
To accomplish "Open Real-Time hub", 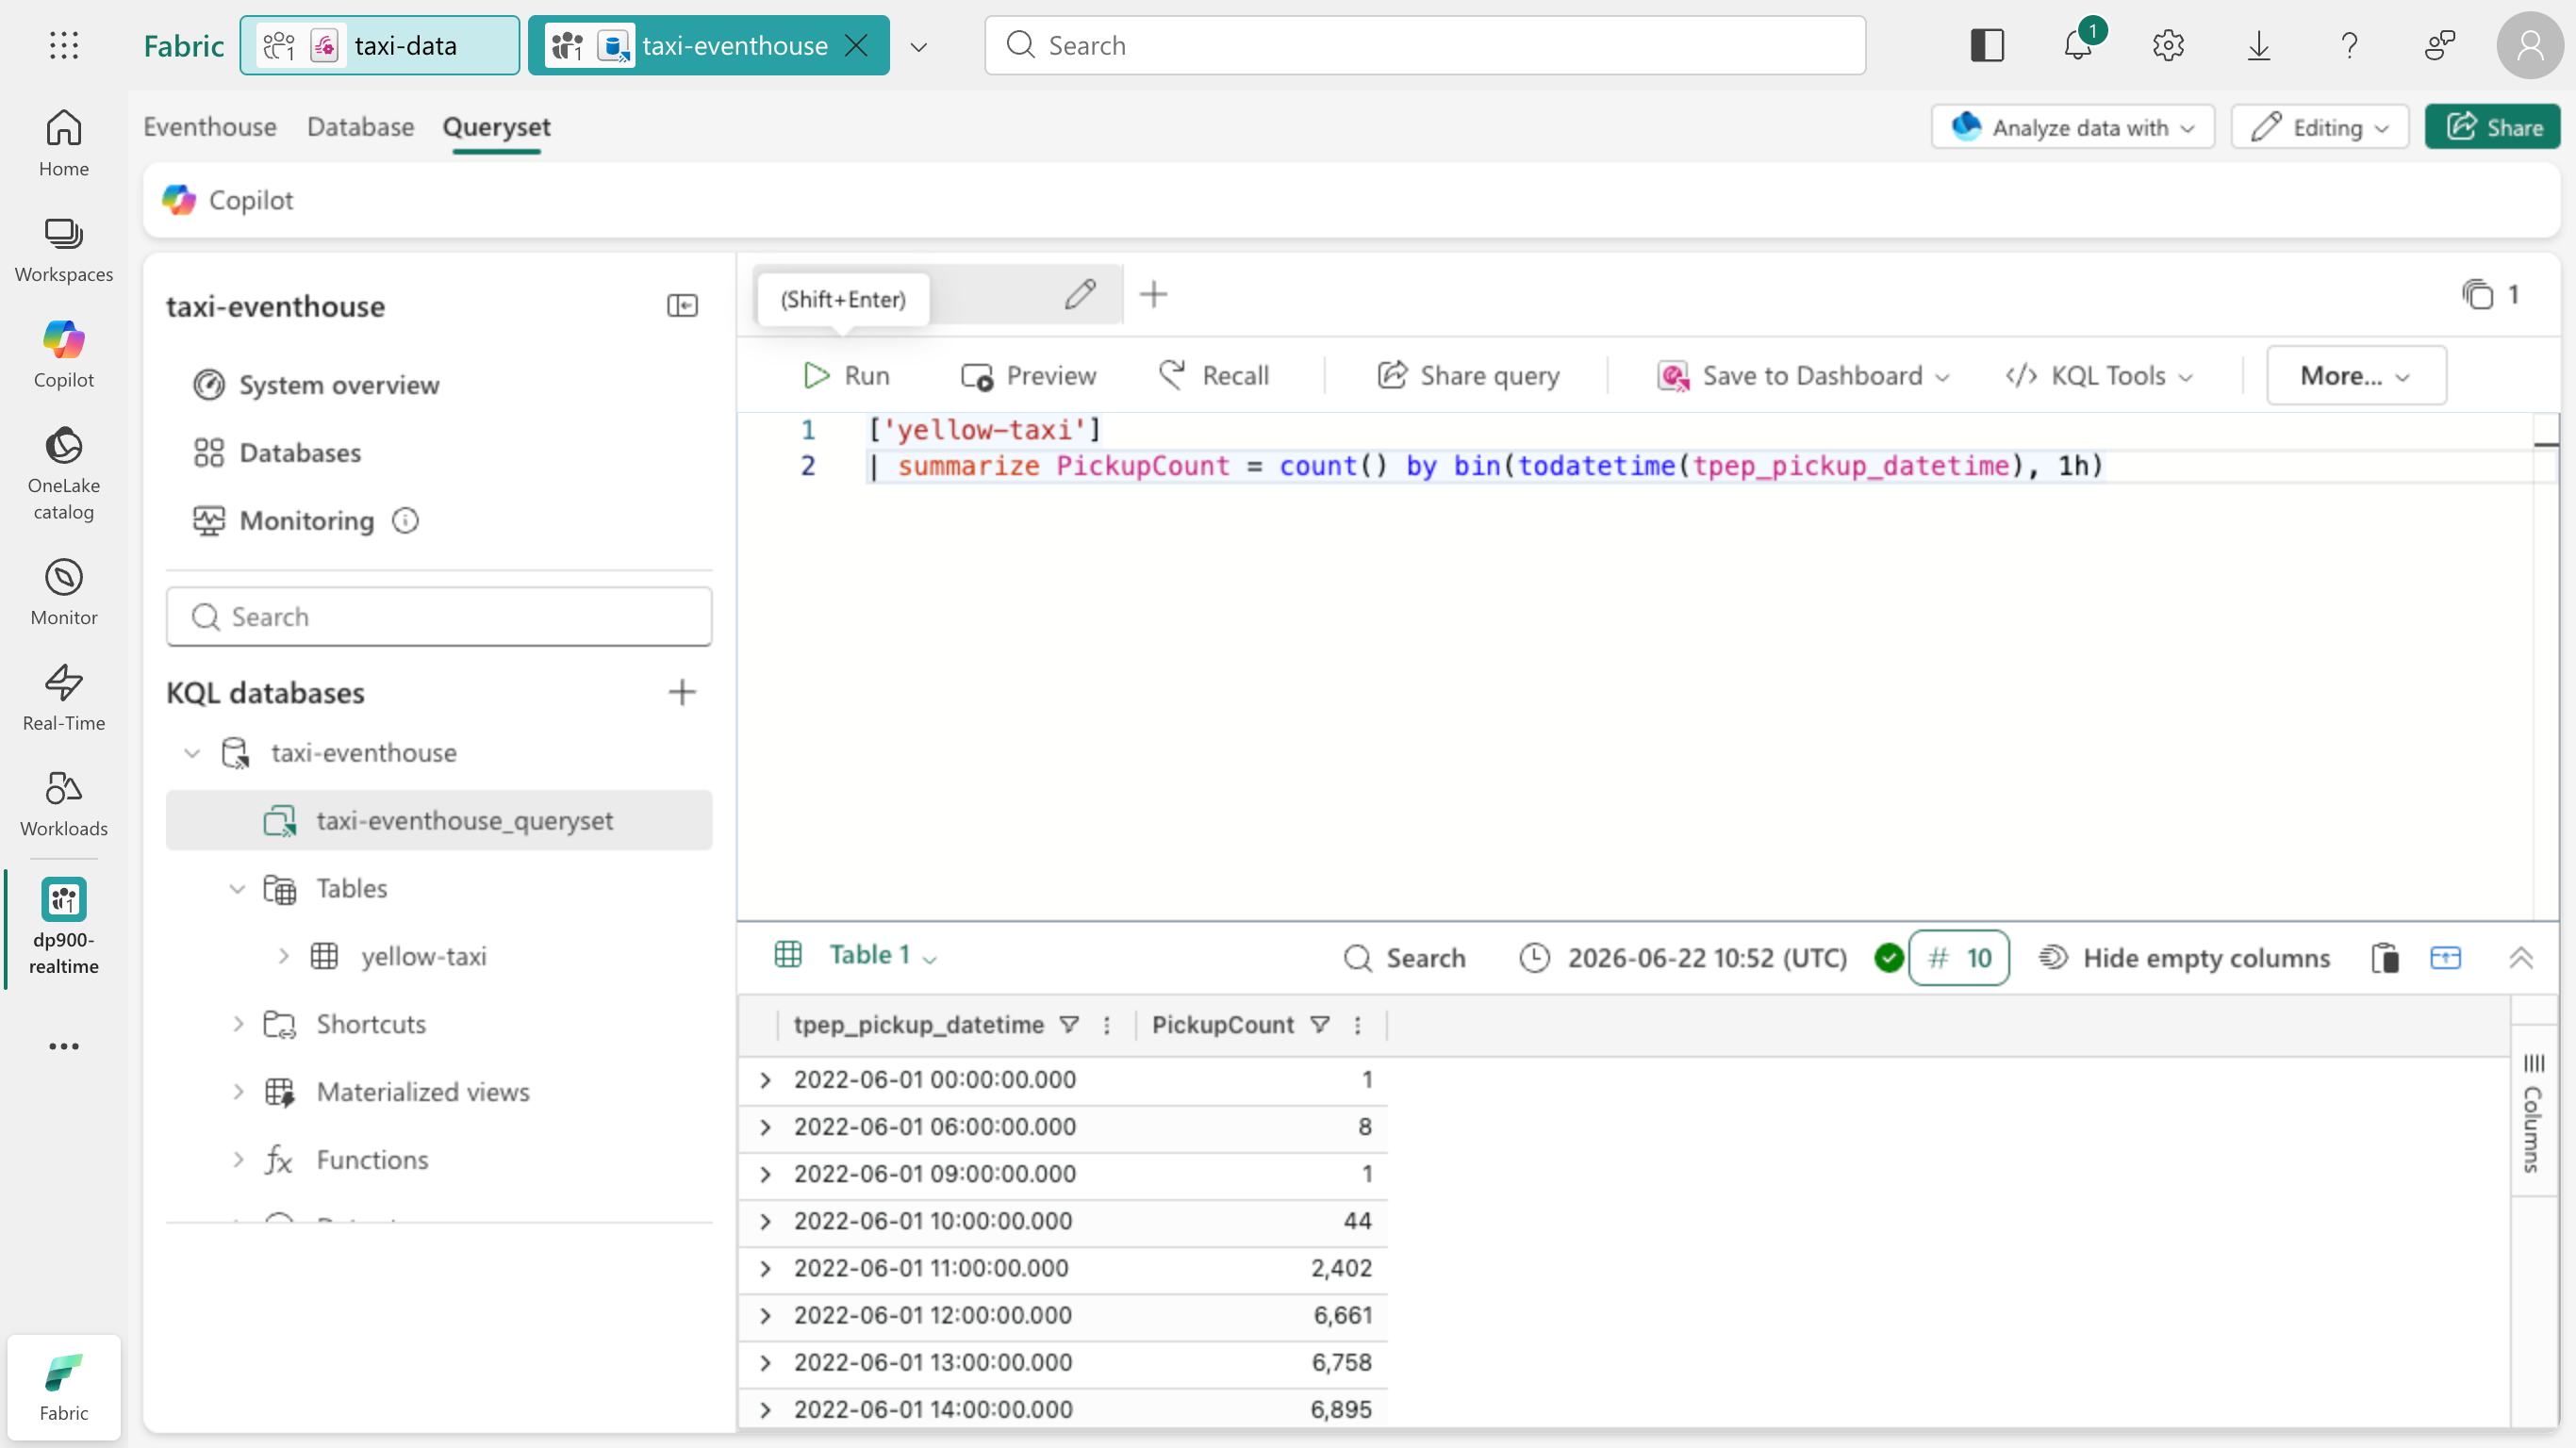I will (64, 698).
